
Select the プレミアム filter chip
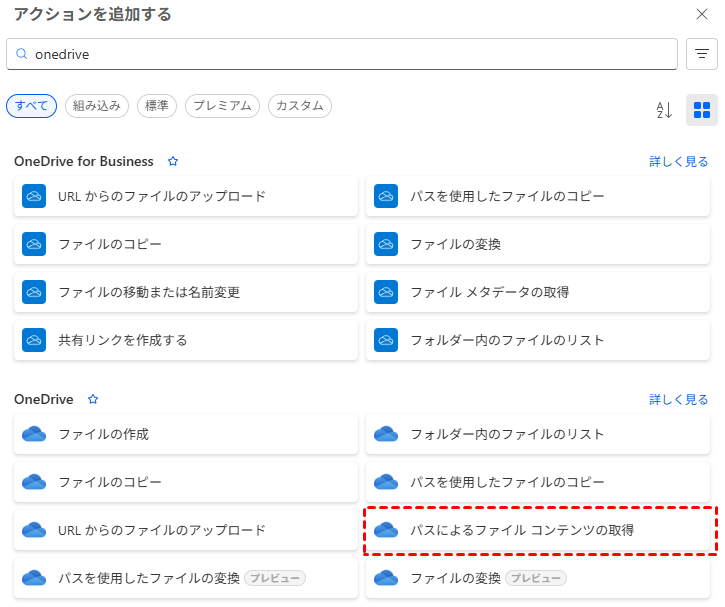coord(222,106)
